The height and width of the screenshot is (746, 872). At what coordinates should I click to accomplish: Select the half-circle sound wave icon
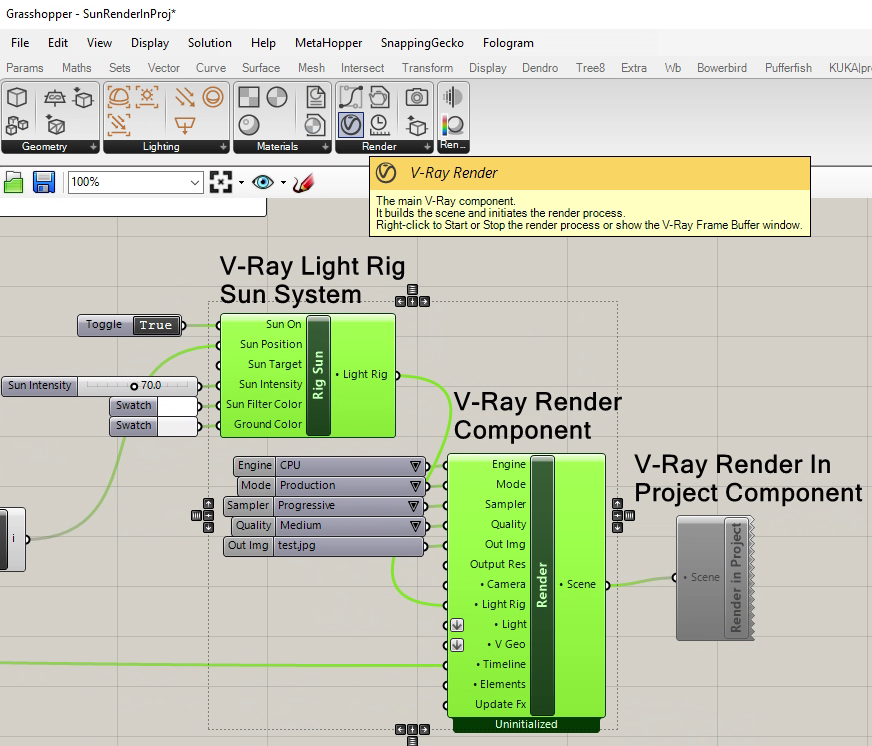coord(453,97)
